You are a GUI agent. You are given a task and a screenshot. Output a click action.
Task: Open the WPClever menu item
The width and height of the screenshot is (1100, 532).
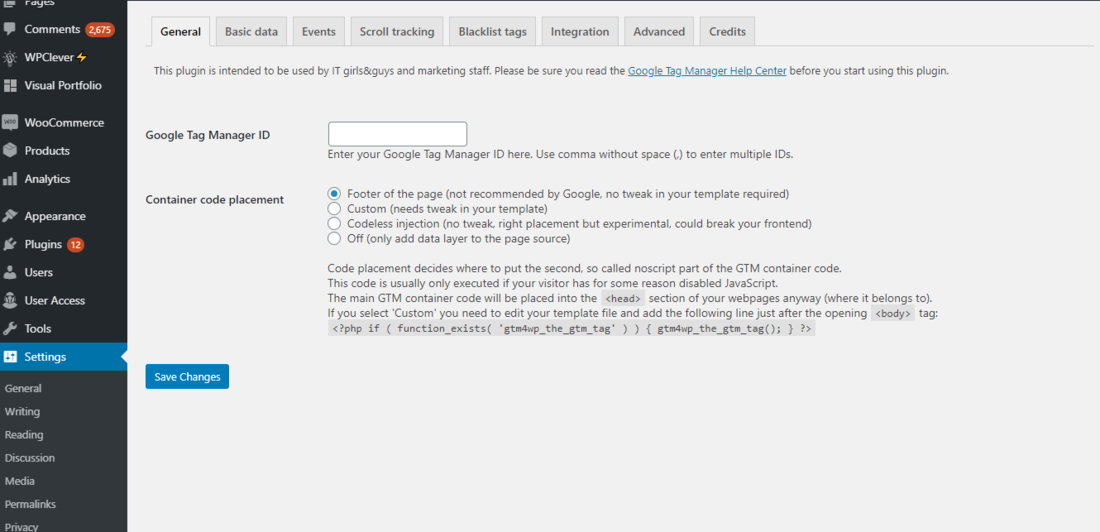pyautogui.click(x=63, y=58)
